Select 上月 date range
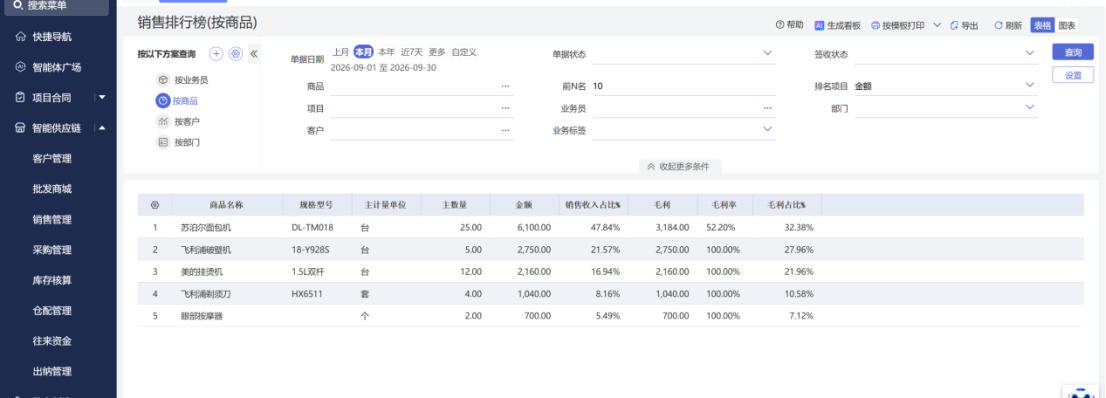The height and width of the screenshot is (398, 1106). pos(340,52)
